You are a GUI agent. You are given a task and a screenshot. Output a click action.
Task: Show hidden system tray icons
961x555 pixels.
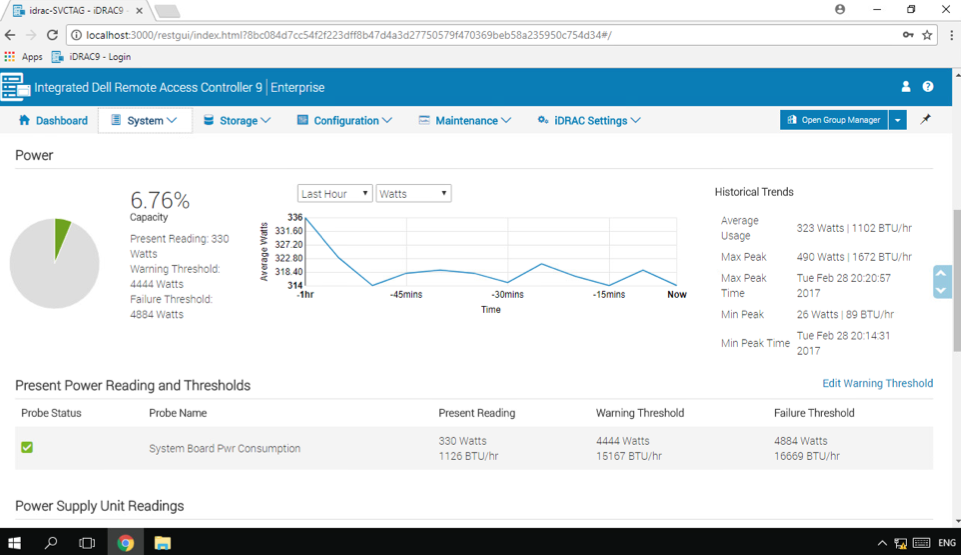[882, 543]
